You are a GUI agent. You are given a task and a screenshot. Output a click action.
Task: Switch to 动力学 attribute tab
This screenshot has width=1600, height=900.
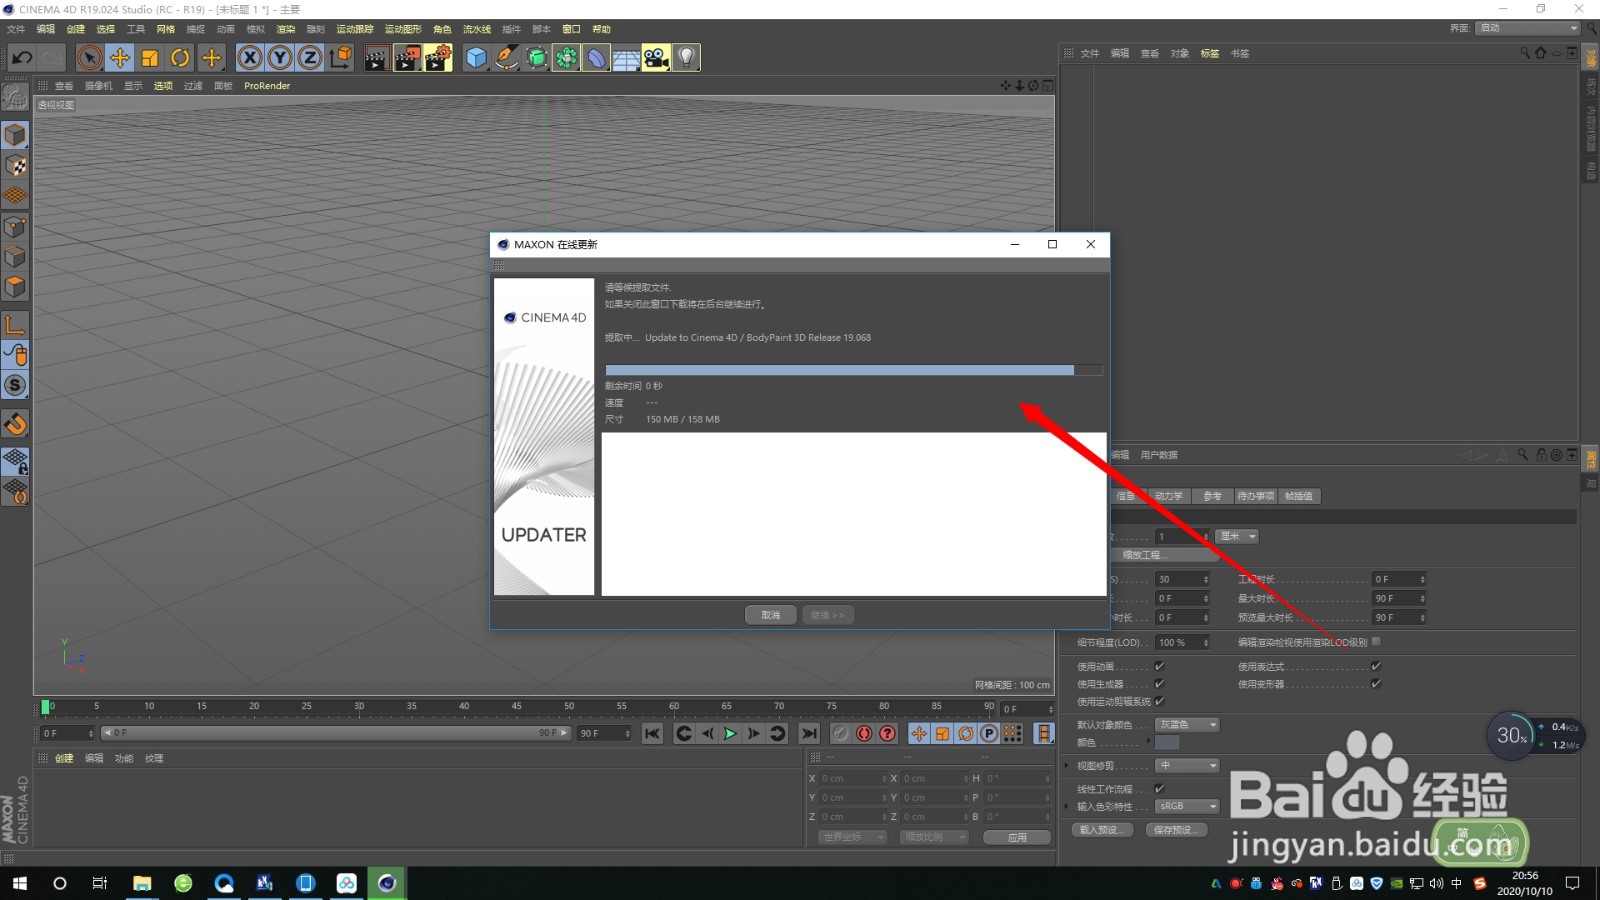click(1168, 496)
